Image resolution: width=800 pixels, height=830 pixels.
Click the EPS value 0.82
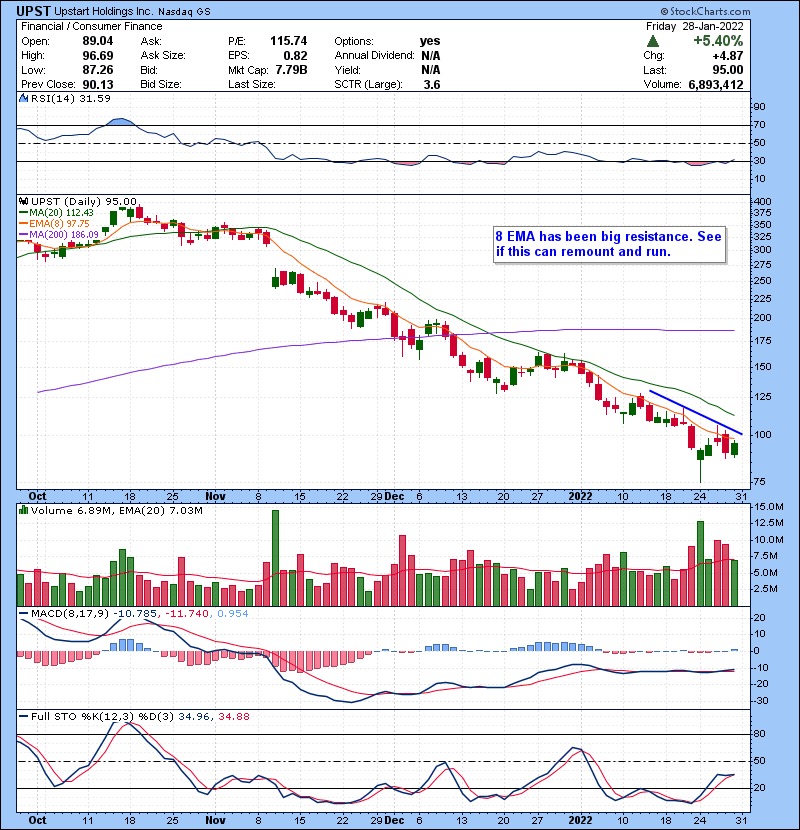(295, 56)
